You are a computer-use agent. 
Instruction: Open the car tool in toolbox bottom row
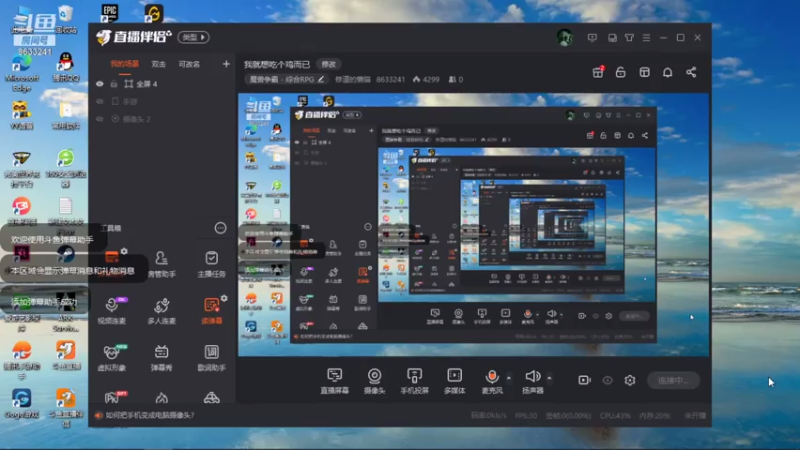(211, 398)
